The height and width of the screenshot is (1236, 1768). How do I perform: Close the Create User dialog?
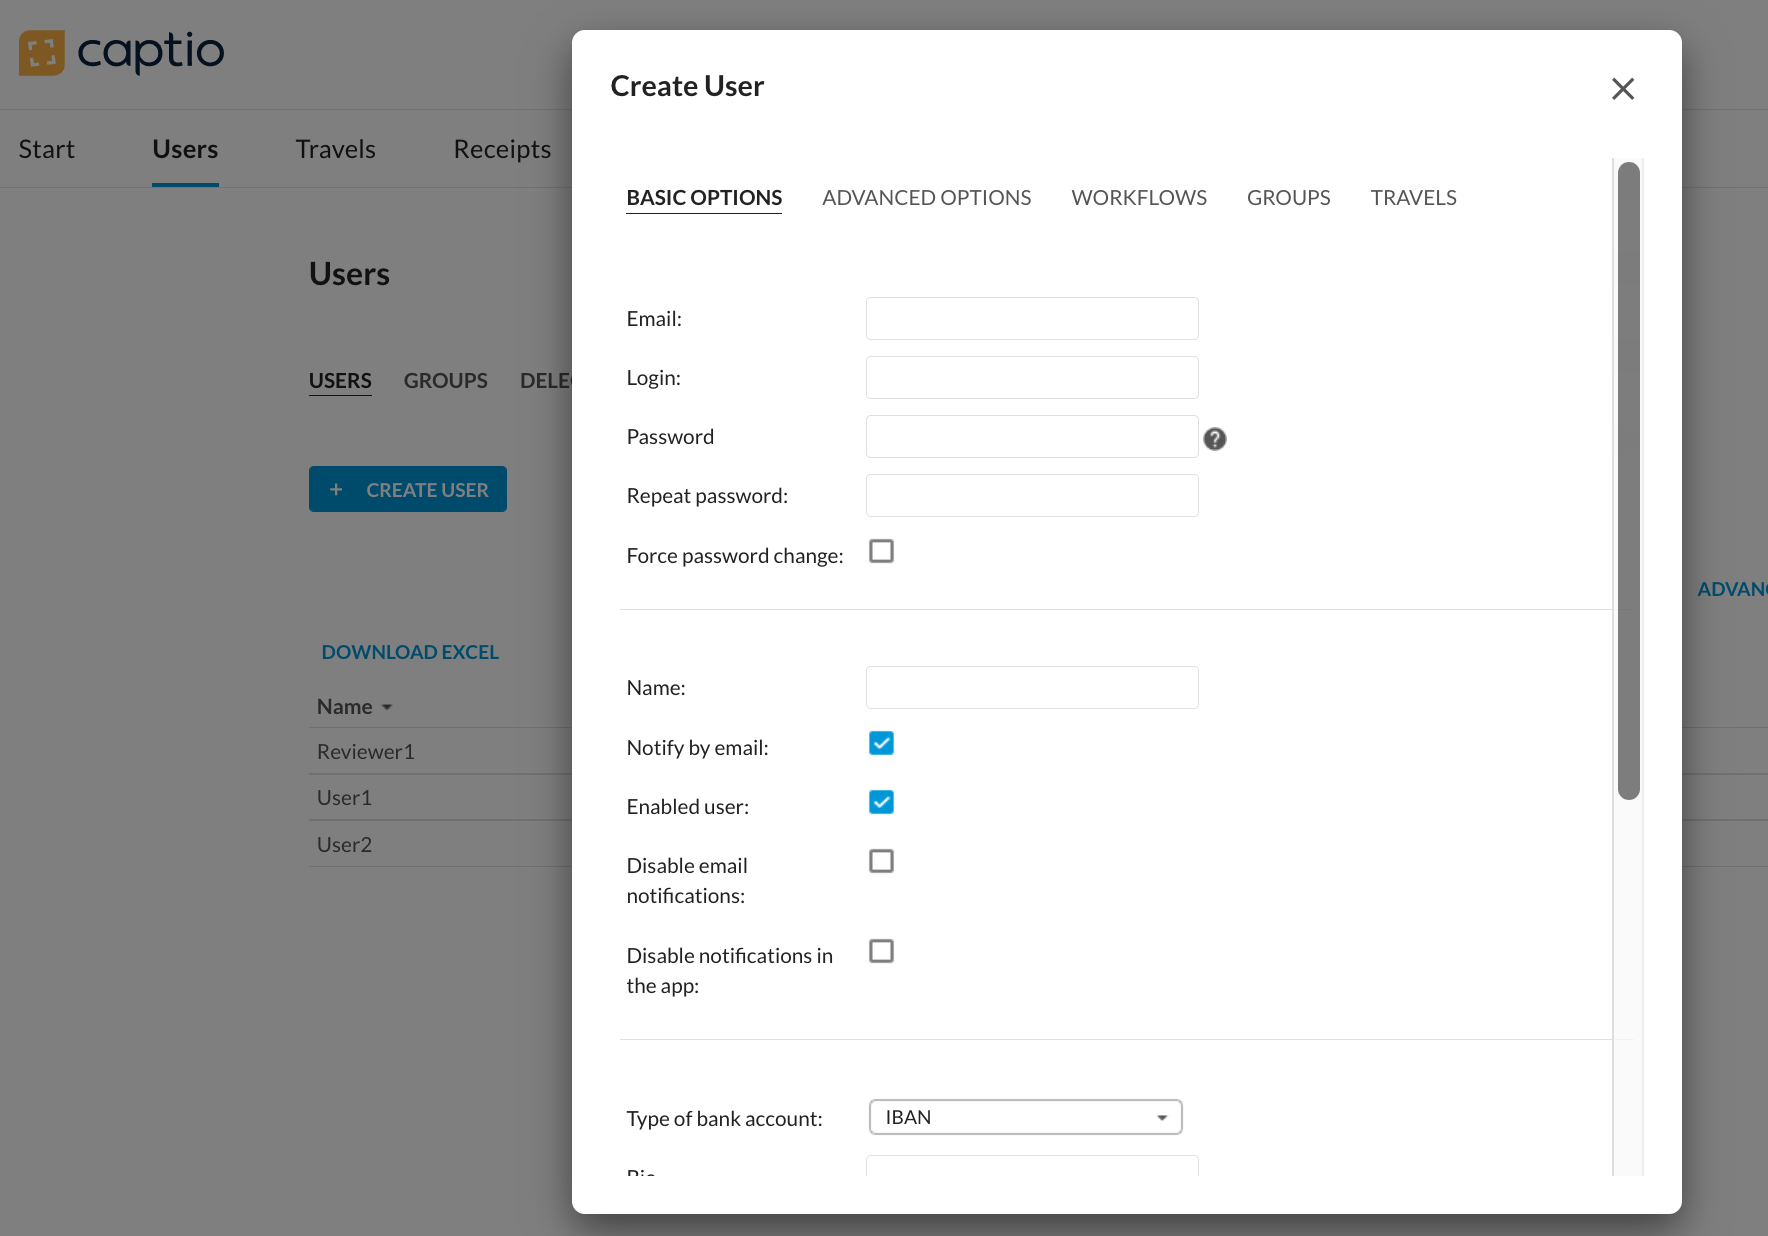point(1622,89)
